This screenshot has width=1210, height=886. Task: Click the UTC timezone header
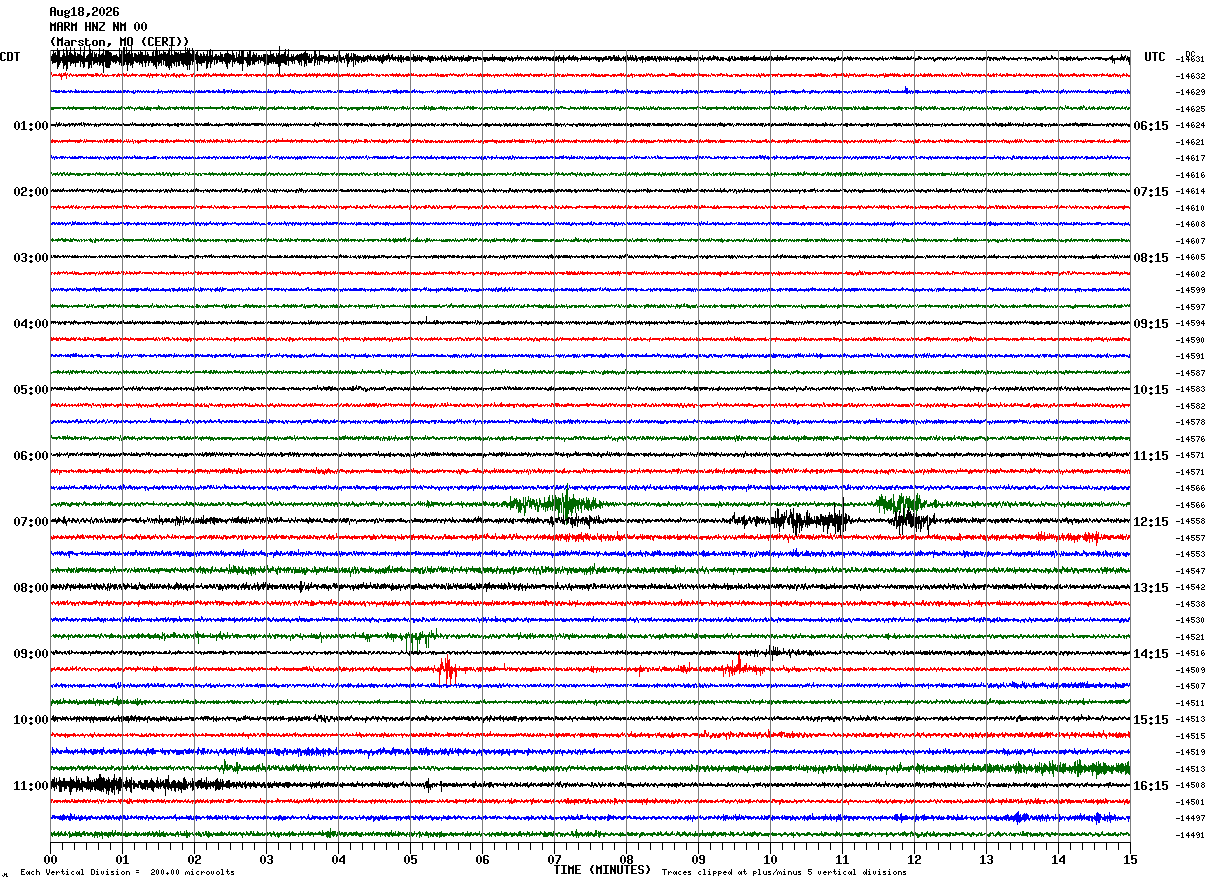click(1155, 57)
